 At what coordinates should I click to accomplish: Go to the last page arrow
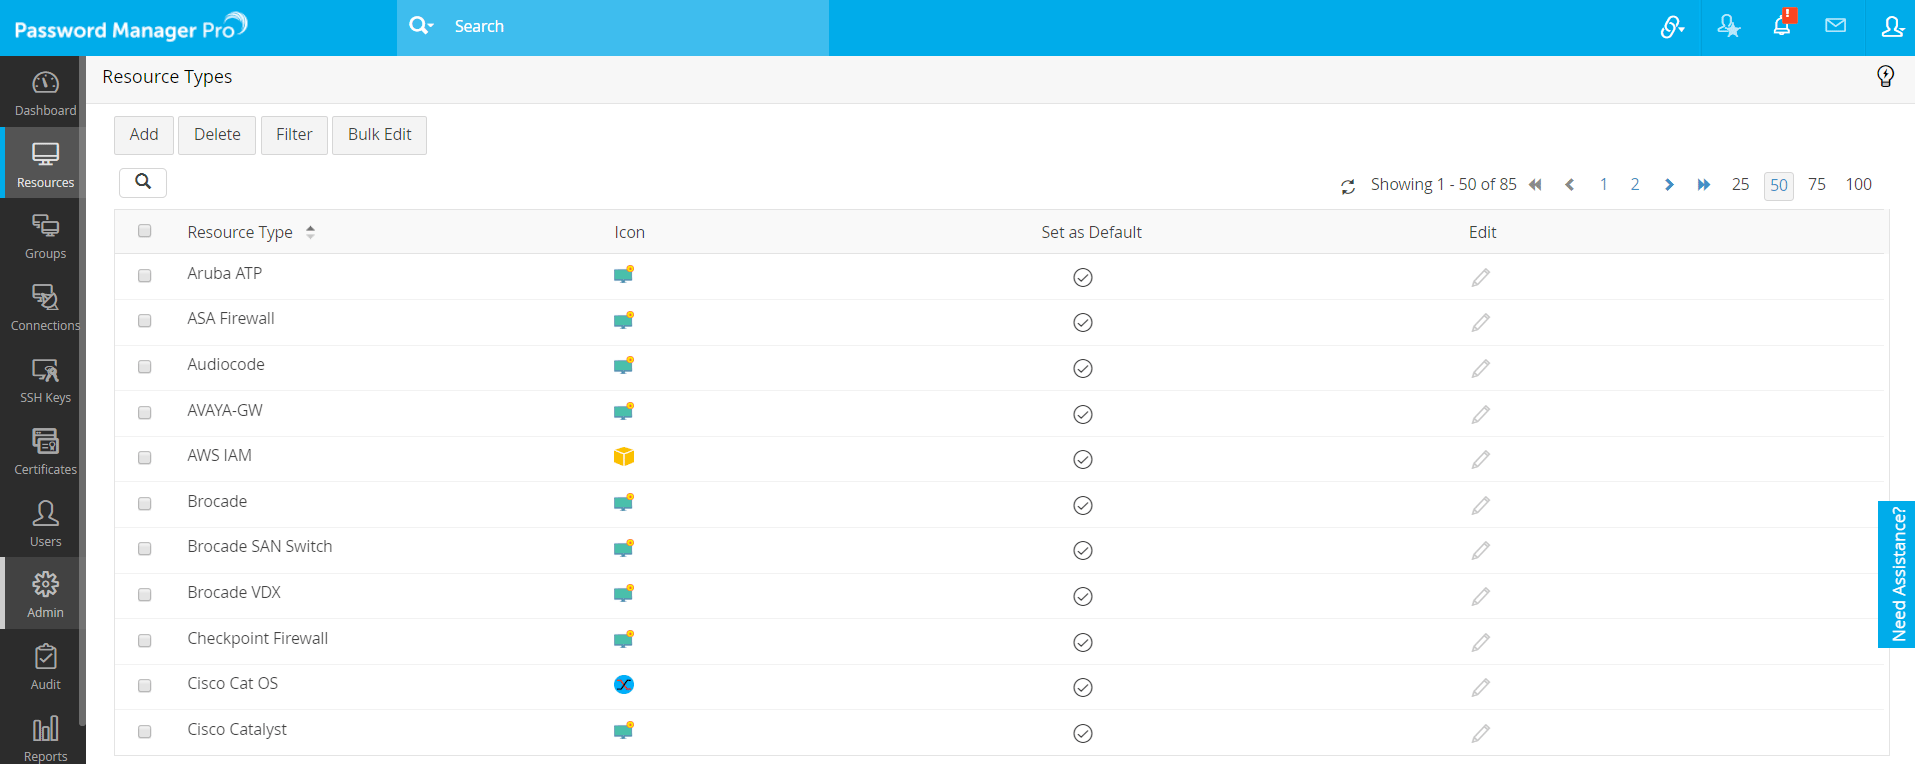coord(1703,185)
